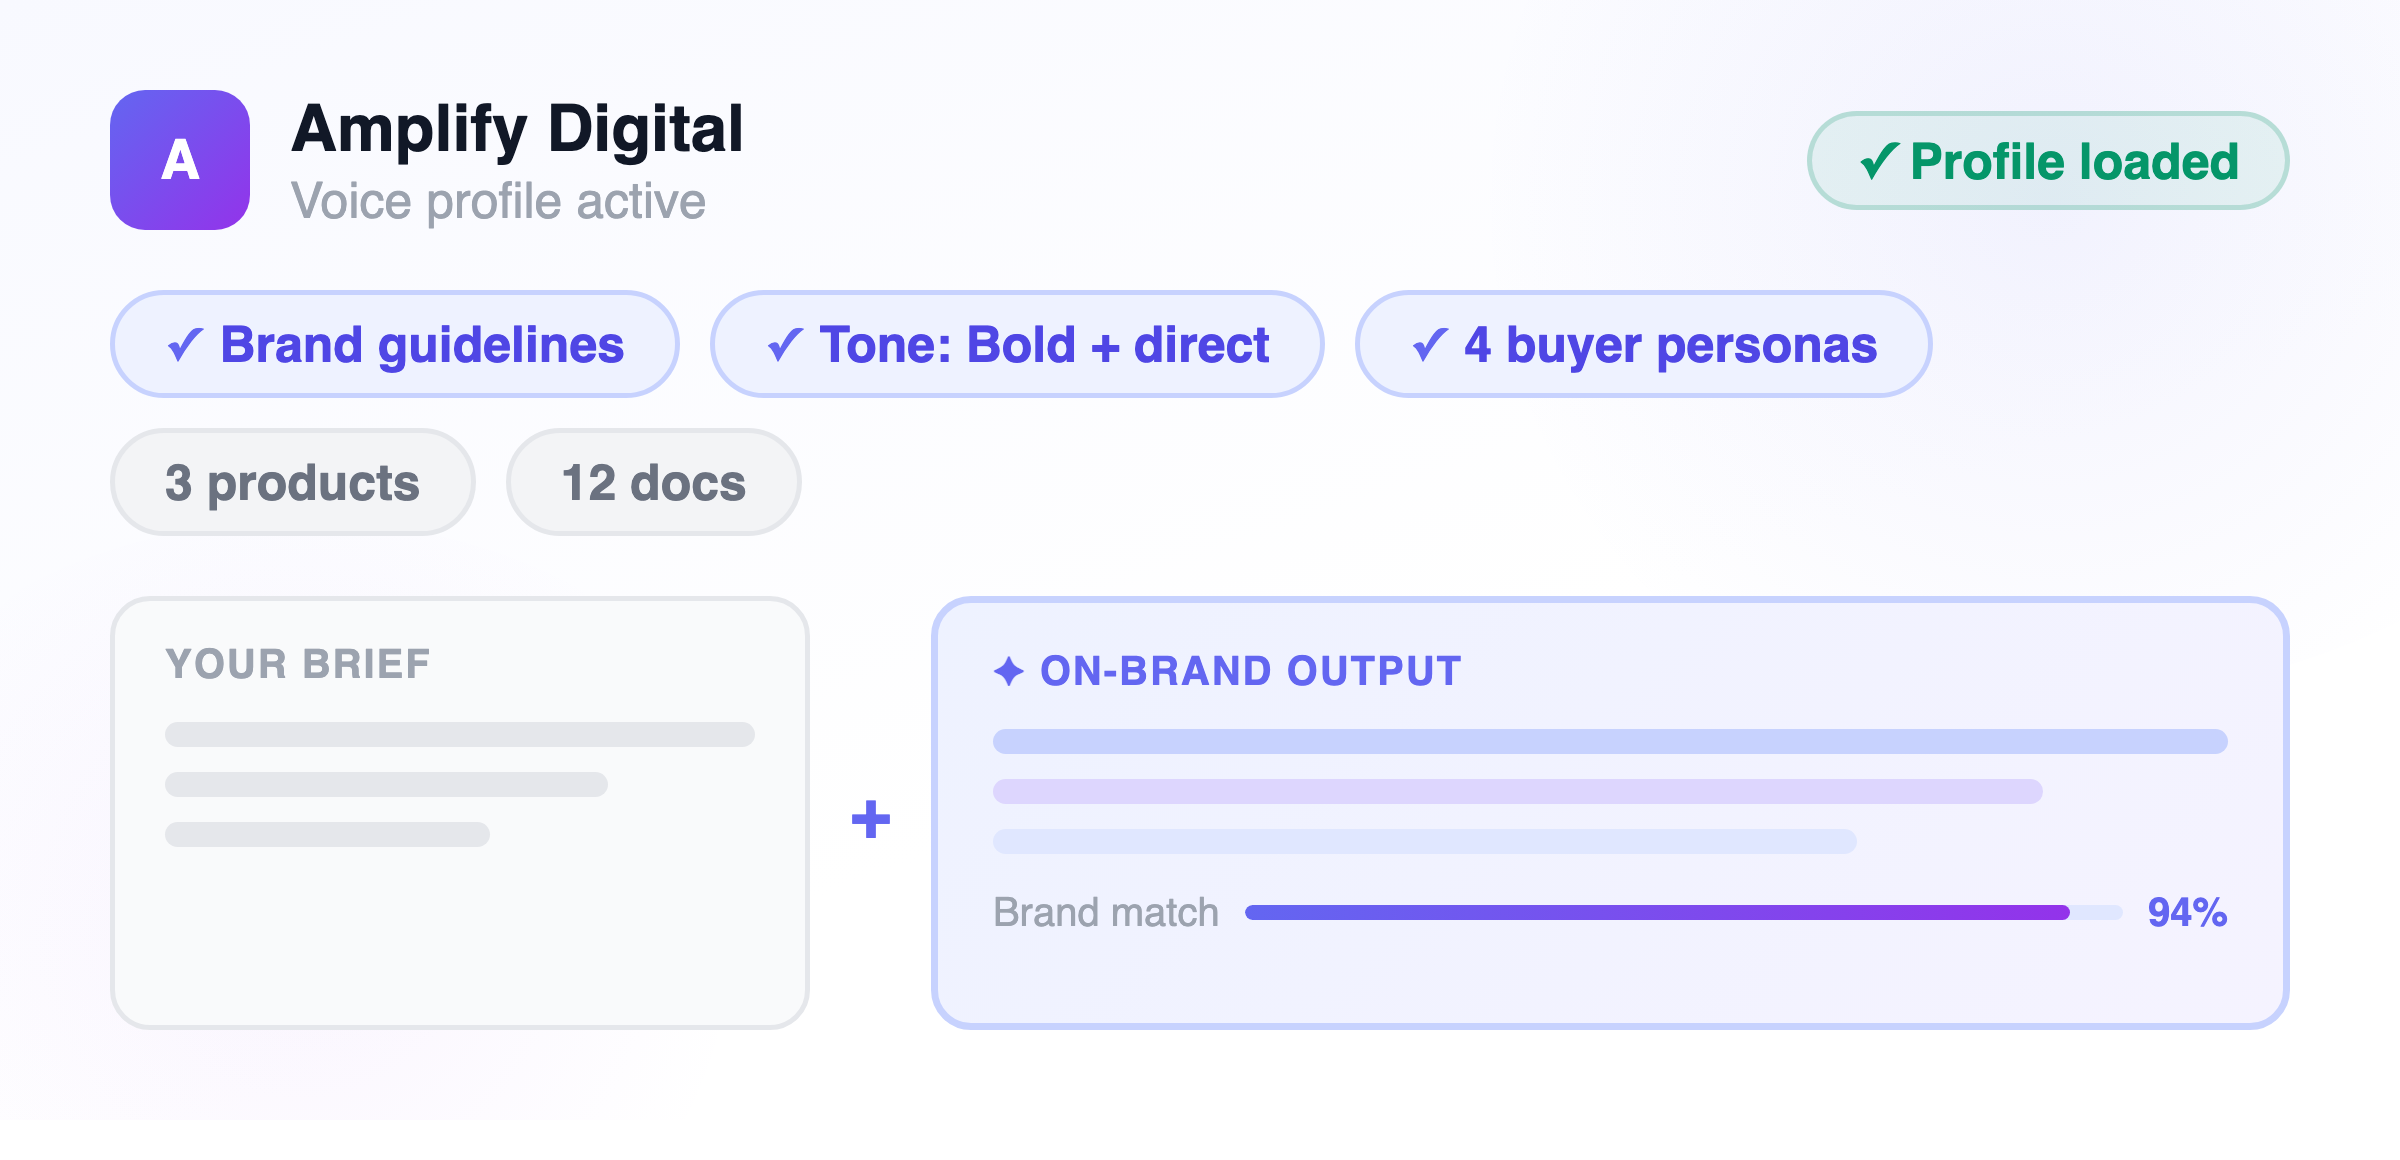The width and height of the screenshot is (2400, 1160).
Task: Click the checkmark on buyer personas chip
Action: [x=1430, y=345]
